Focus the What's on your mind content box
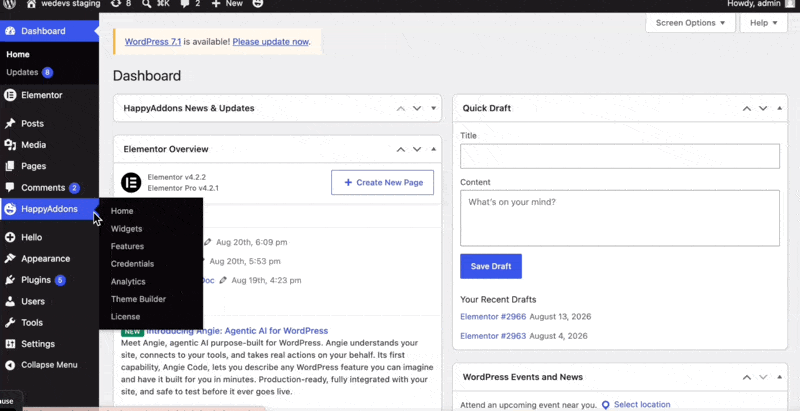This screenshot has height=411, width=800. click(x=620, y=218)
